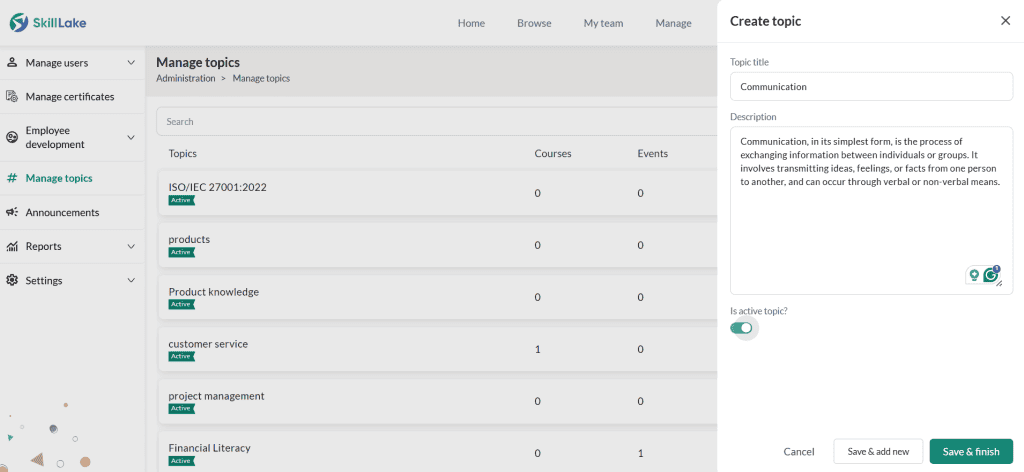Expand the Employee development submenu

pos(131,137)
